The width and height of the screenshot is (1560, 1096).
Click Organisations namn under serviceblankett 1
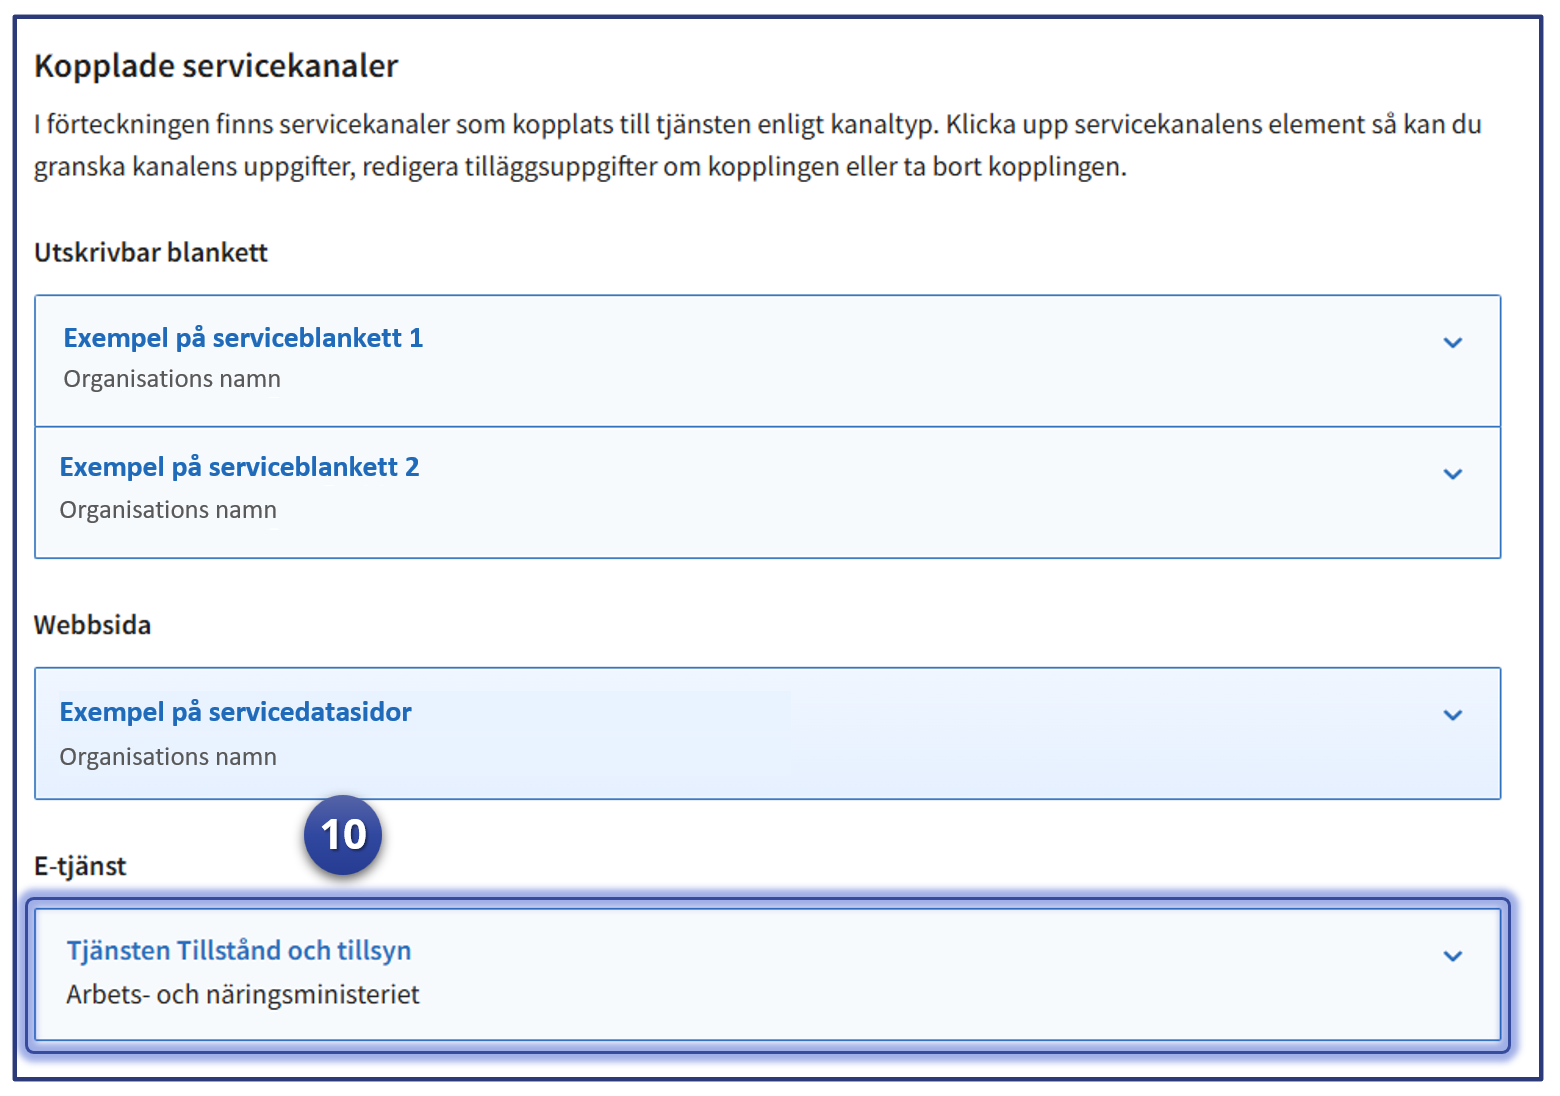[x=172, y=379]
